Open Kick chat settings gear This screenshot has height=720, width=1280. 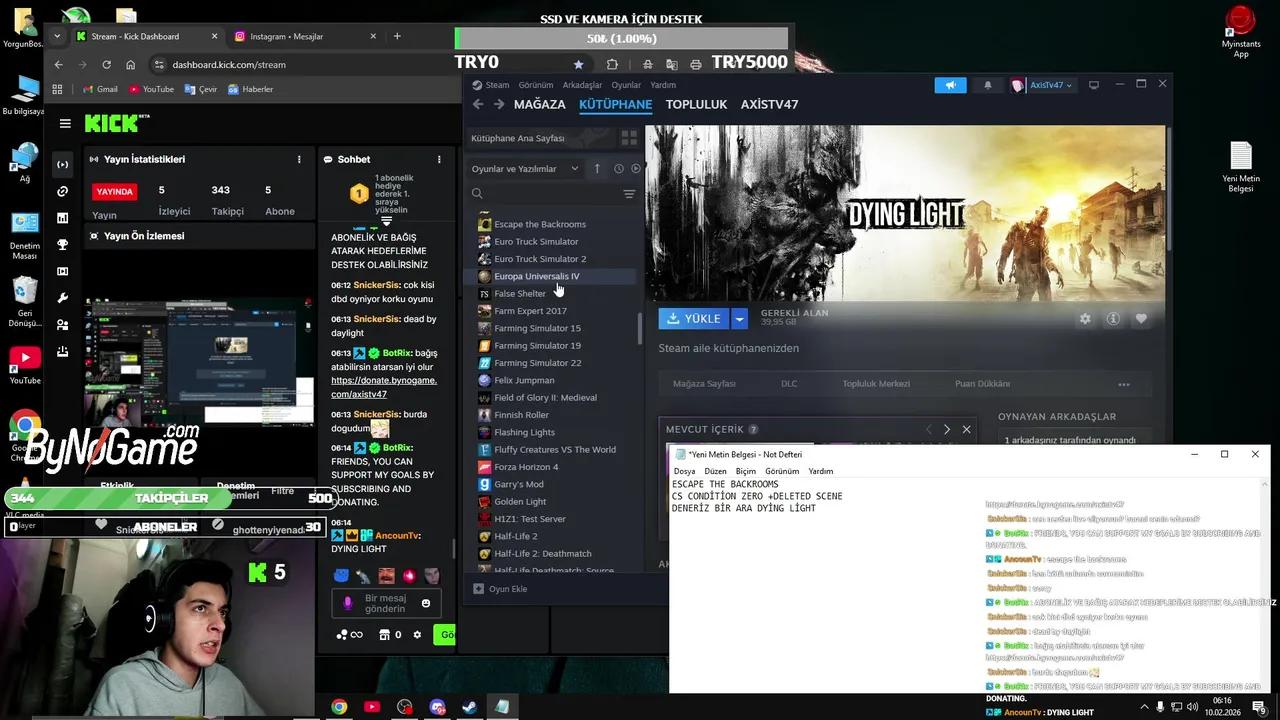(417, 635)
